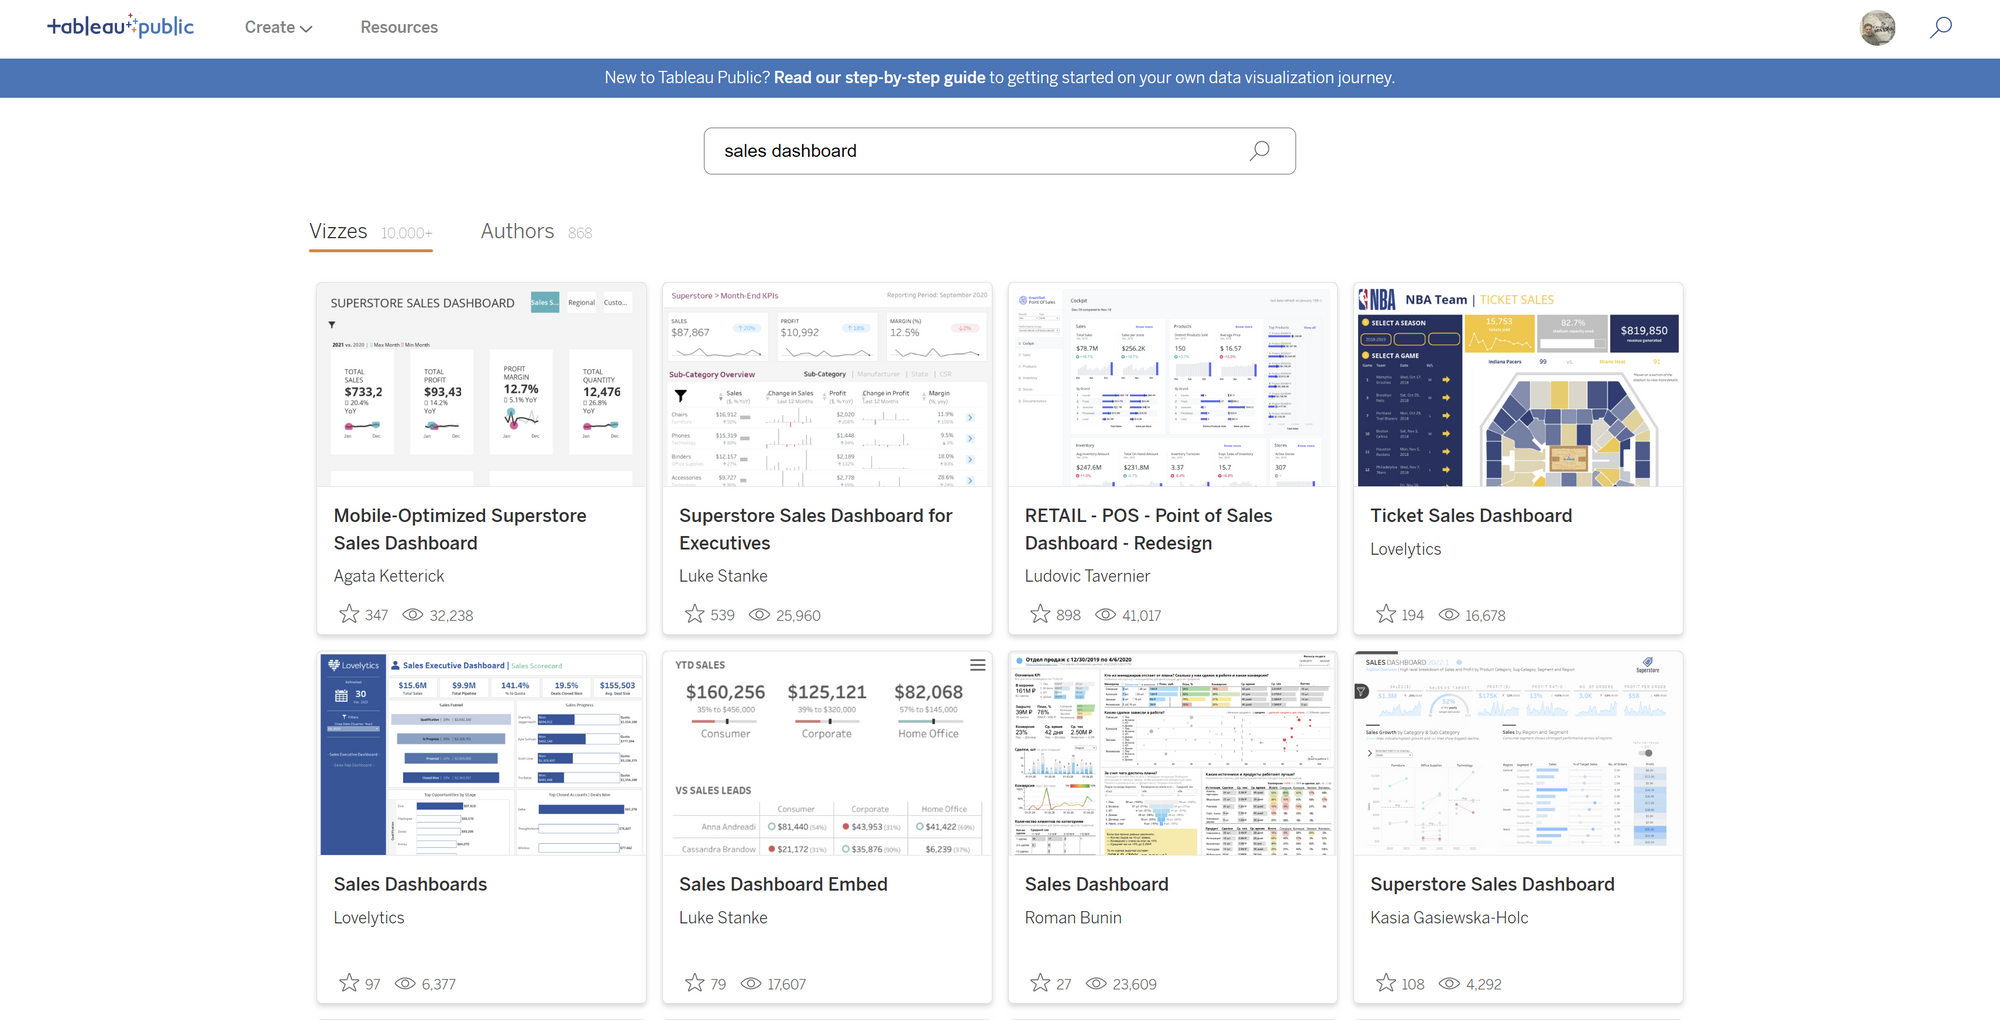This screenshot has height=1020, width=2000.
Task: Open the Ticket Sales Dashboard title
Action: tap(1471, 516)
